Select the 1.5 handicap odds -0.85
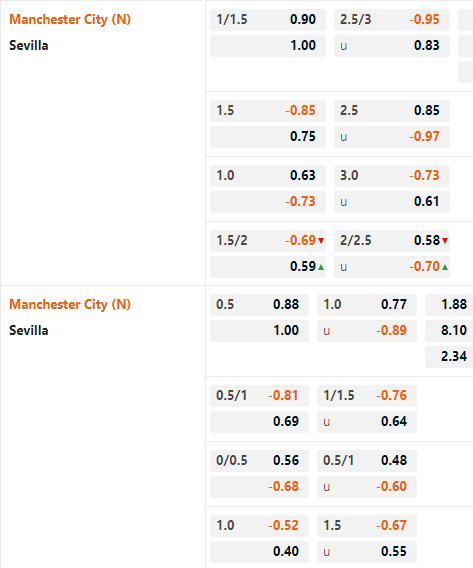Viewport: 473px width, 568px height. point(268,110)
